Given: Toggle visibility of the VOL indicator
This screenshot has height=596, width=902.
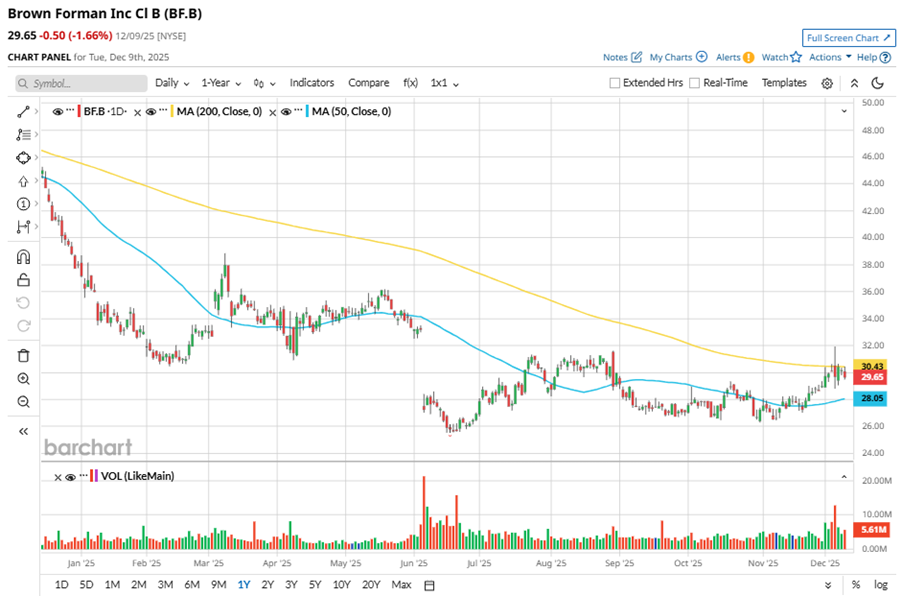Looking at the screenshot, I should click(71, 477).
